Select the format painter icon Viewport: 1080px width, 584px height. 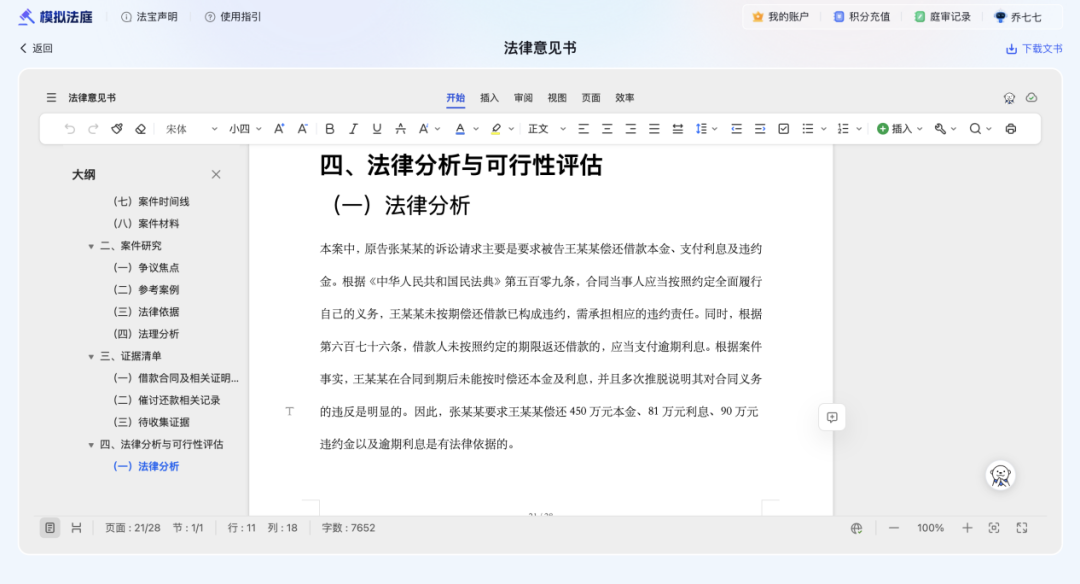[x=118, y=129]
